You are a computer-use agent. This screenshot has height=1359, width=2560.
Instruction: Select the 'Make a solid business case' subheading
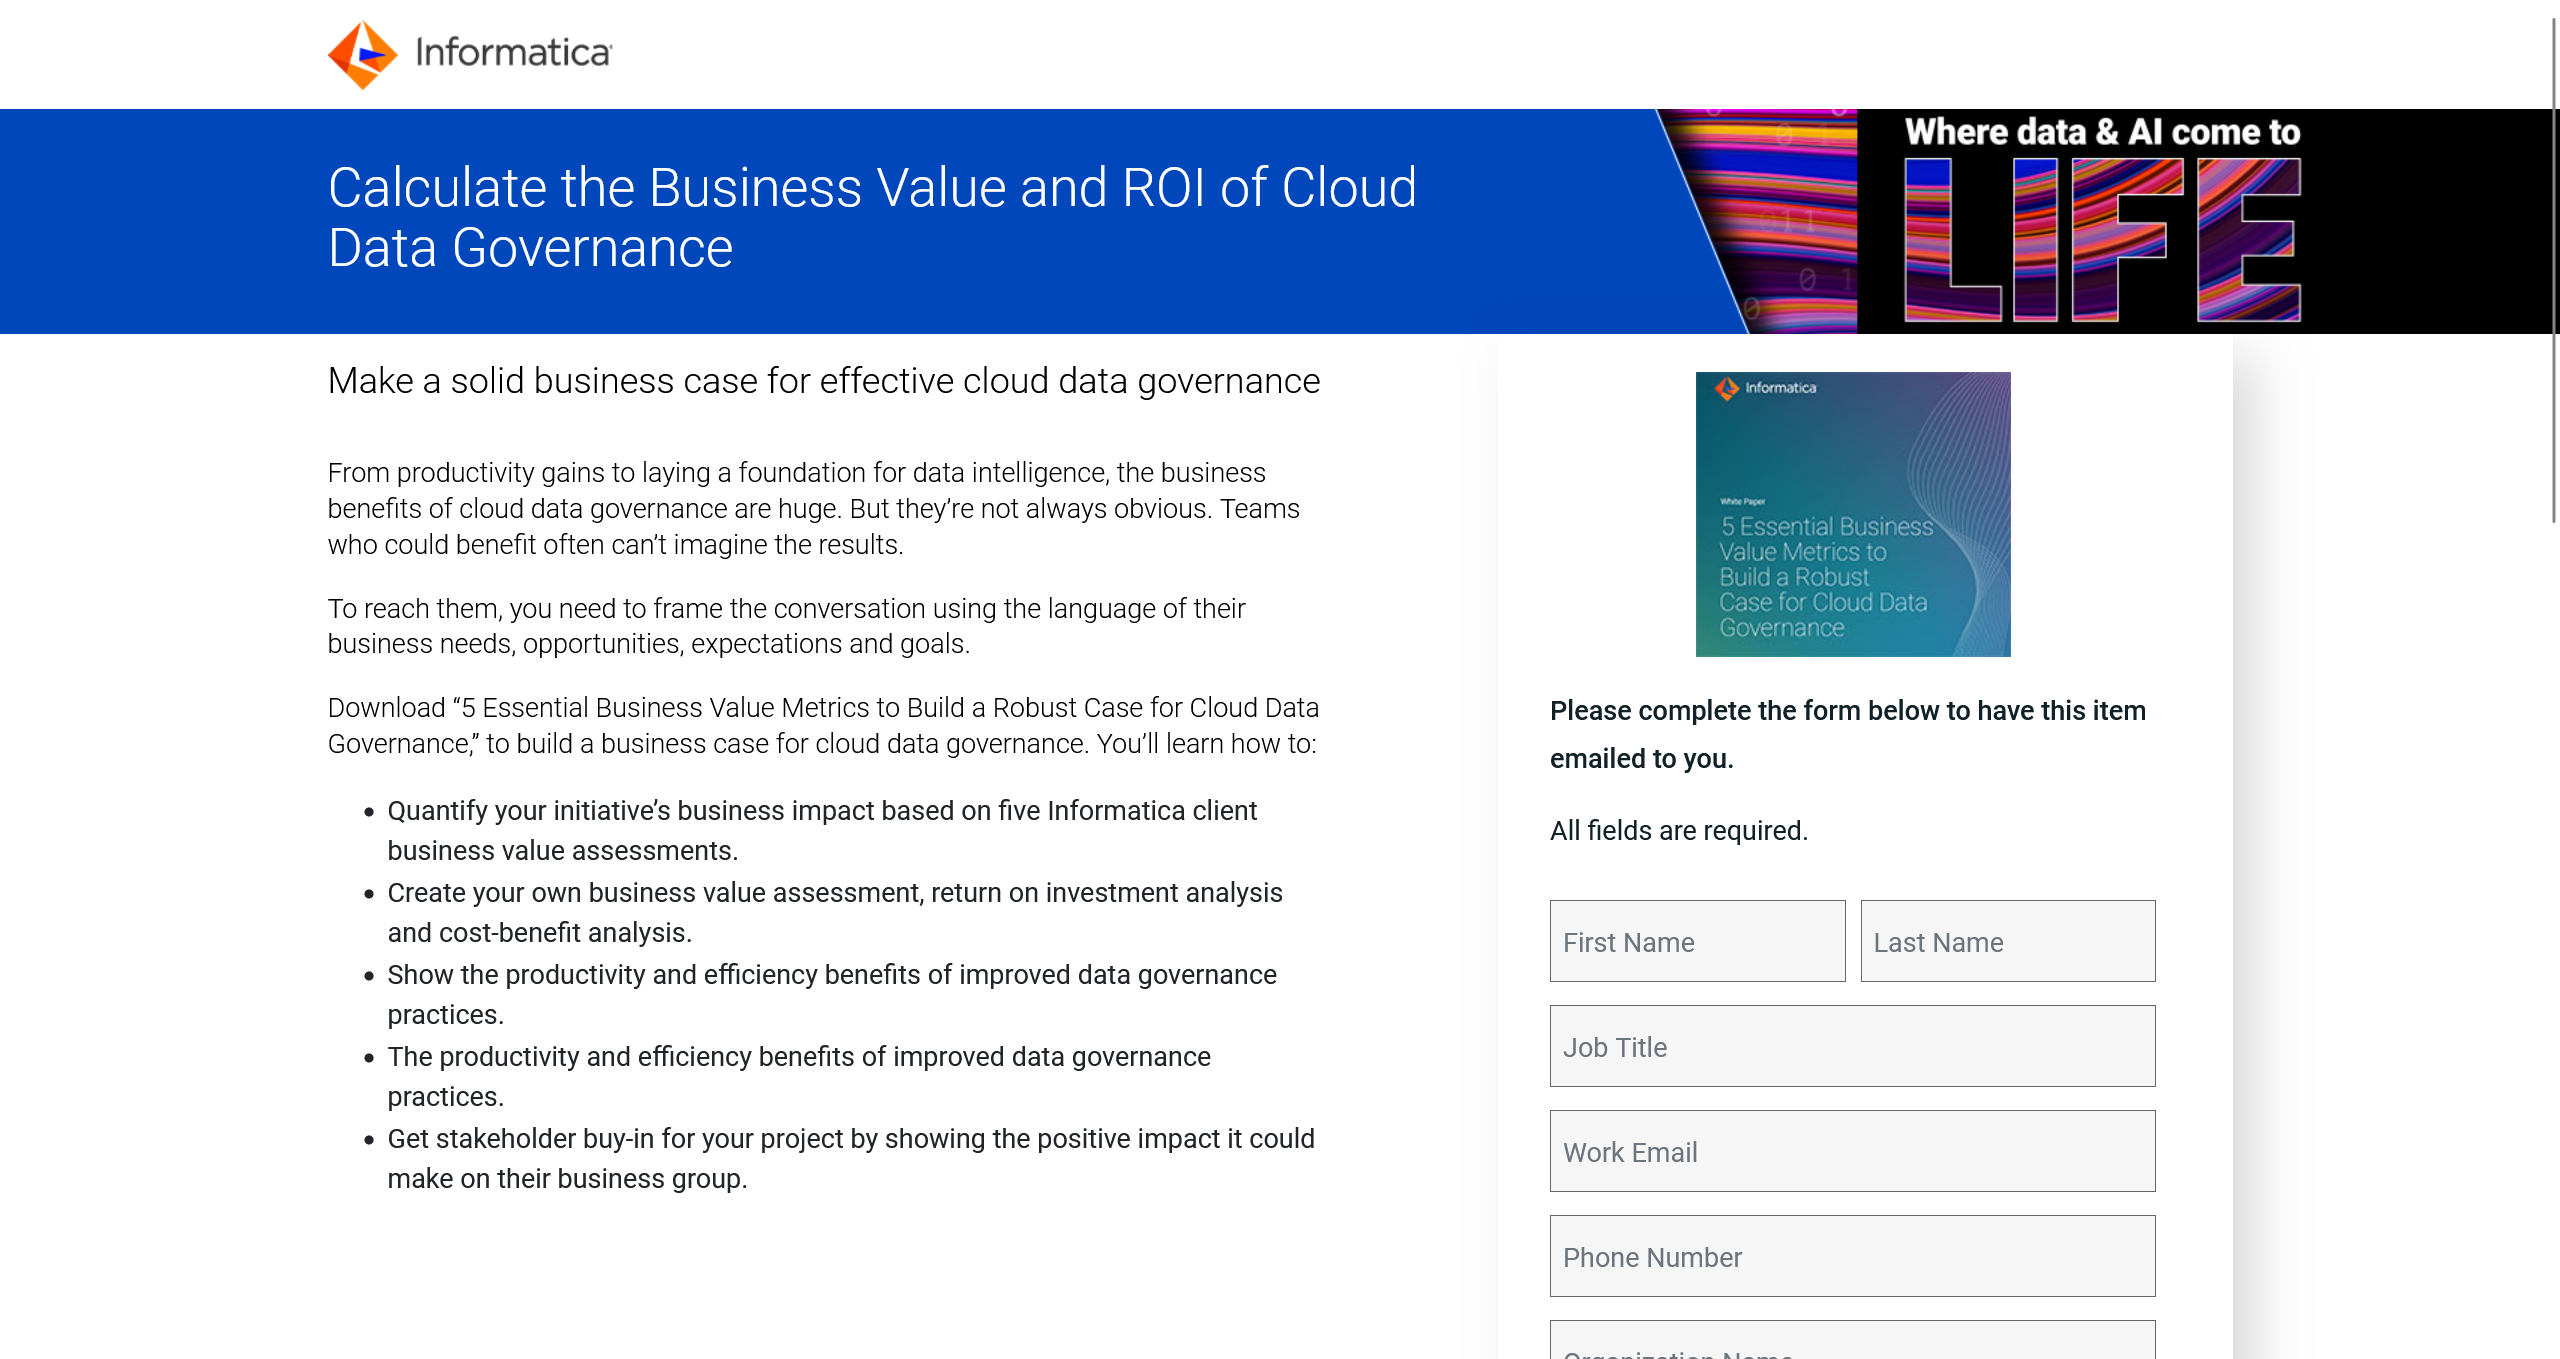point(824,381)
